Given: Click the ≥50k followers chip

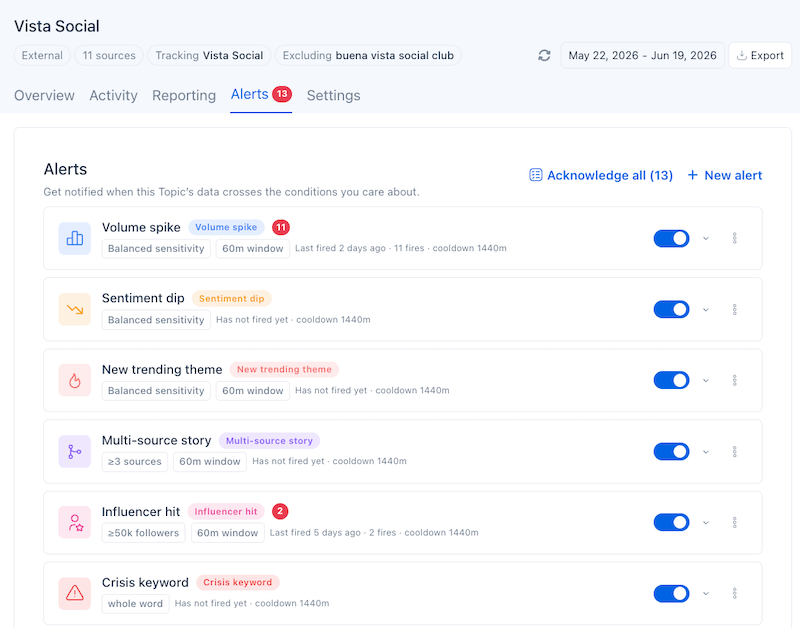Looking at the screenshot, I should pos(143,533).
